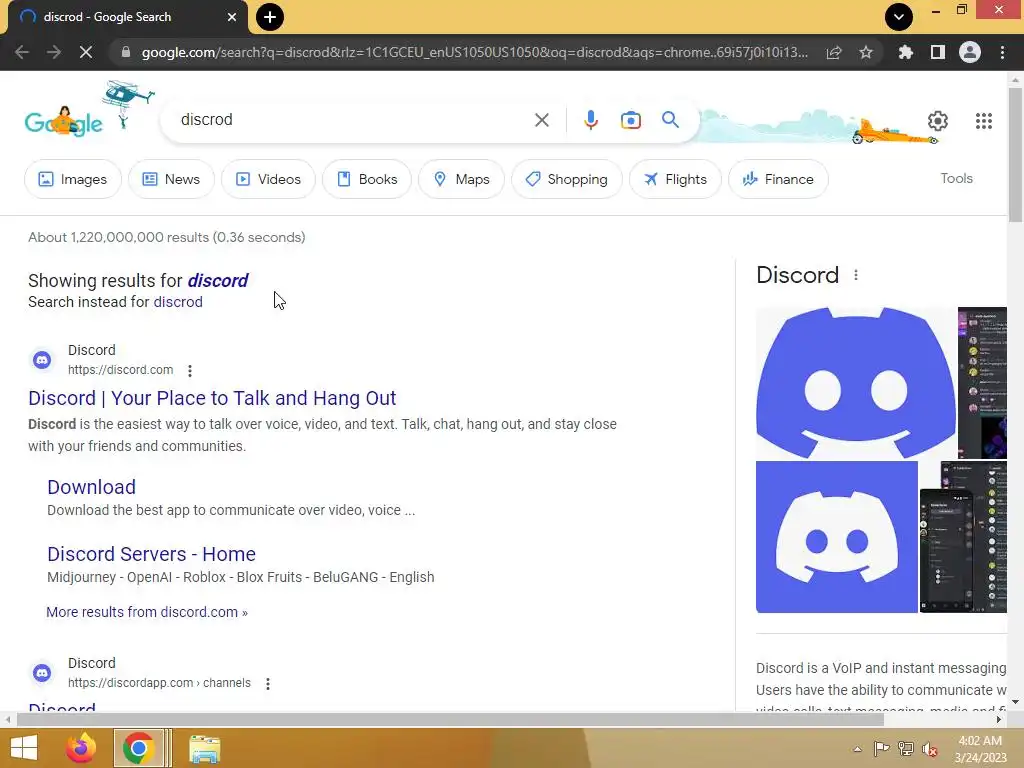Show hidden system tray icons
Image resolution: width=1024 pixels, height=768 pixels.
[857, 749]
